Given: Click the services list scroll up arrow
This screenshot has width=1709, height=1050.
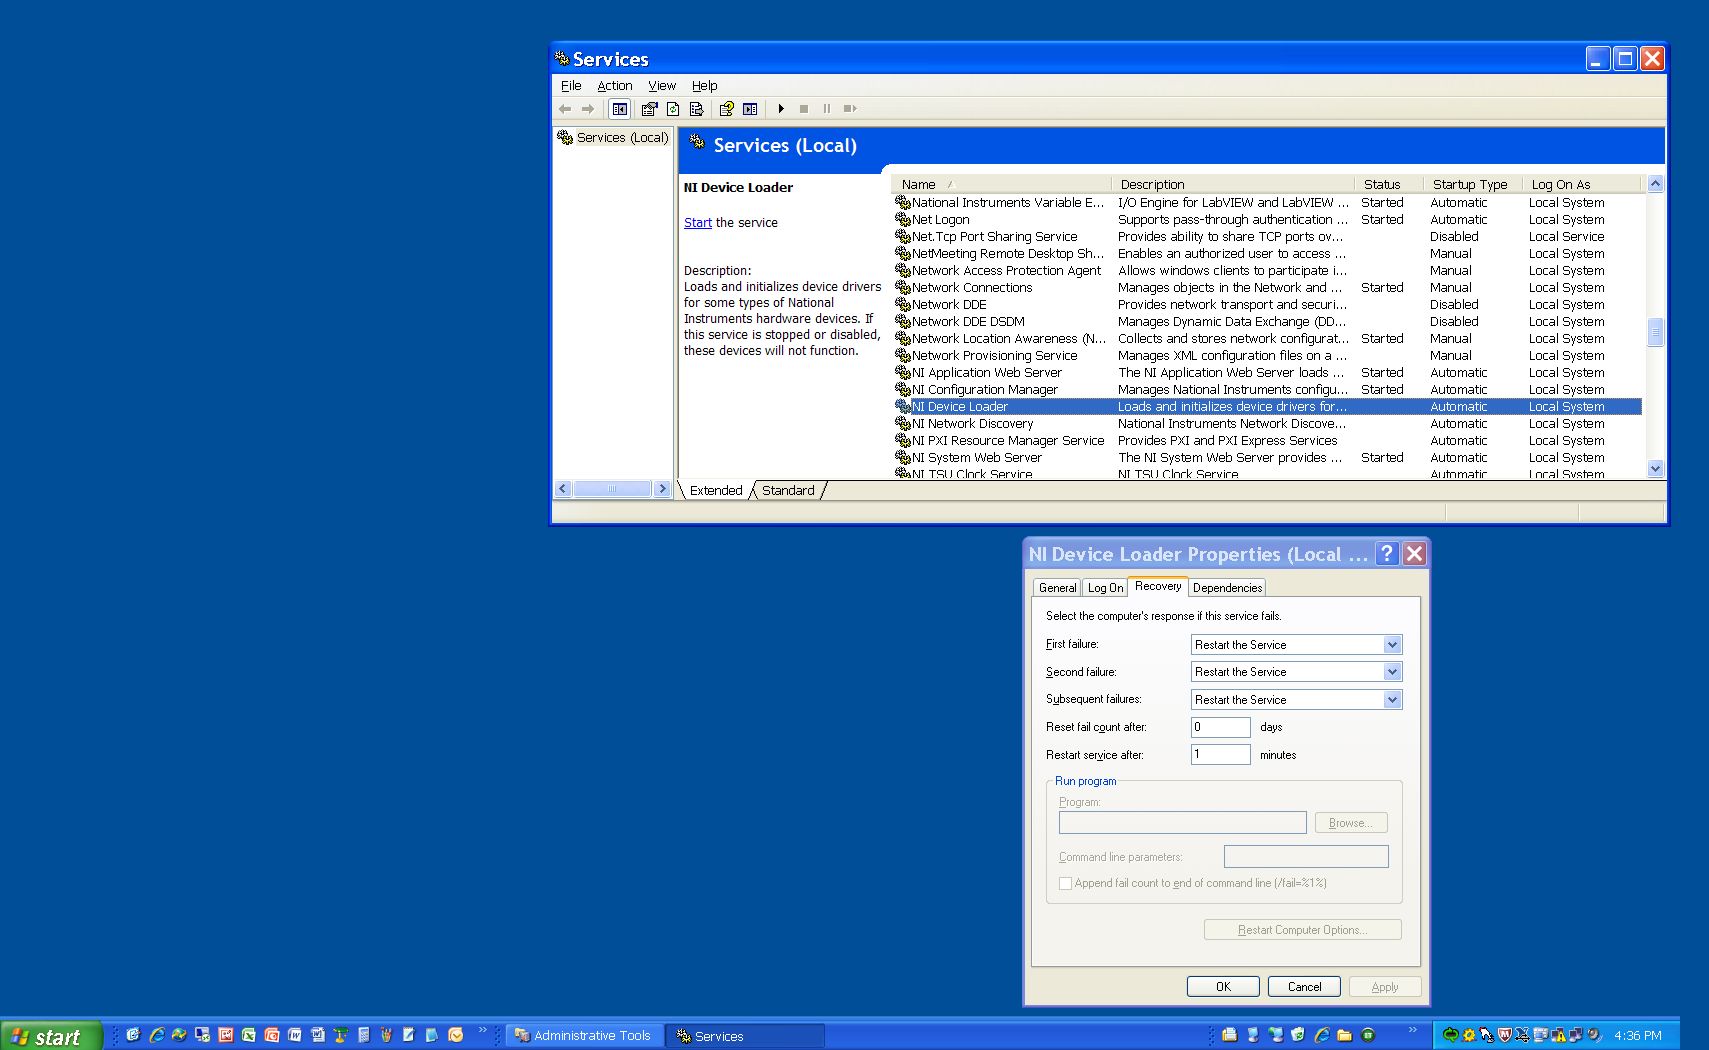Looking at the screenshot, I should (1655, 184).
